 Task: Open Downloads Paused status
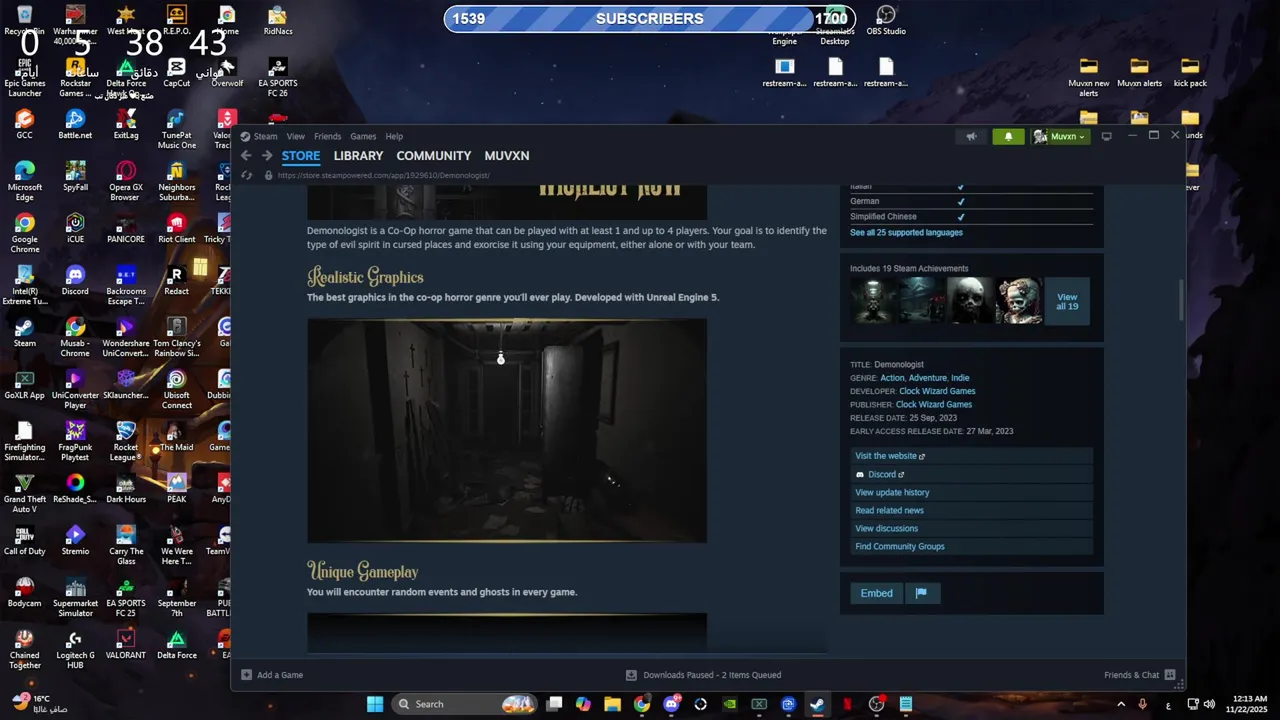click(703, 675)
